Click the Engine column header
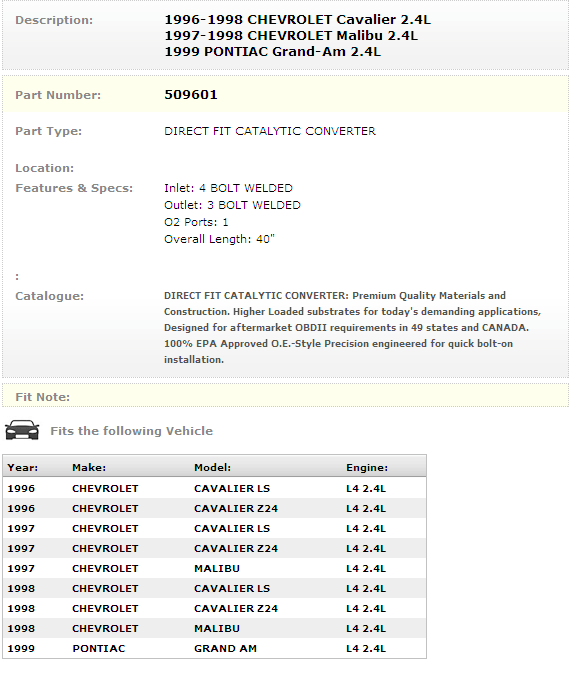 tap(367, 468)
